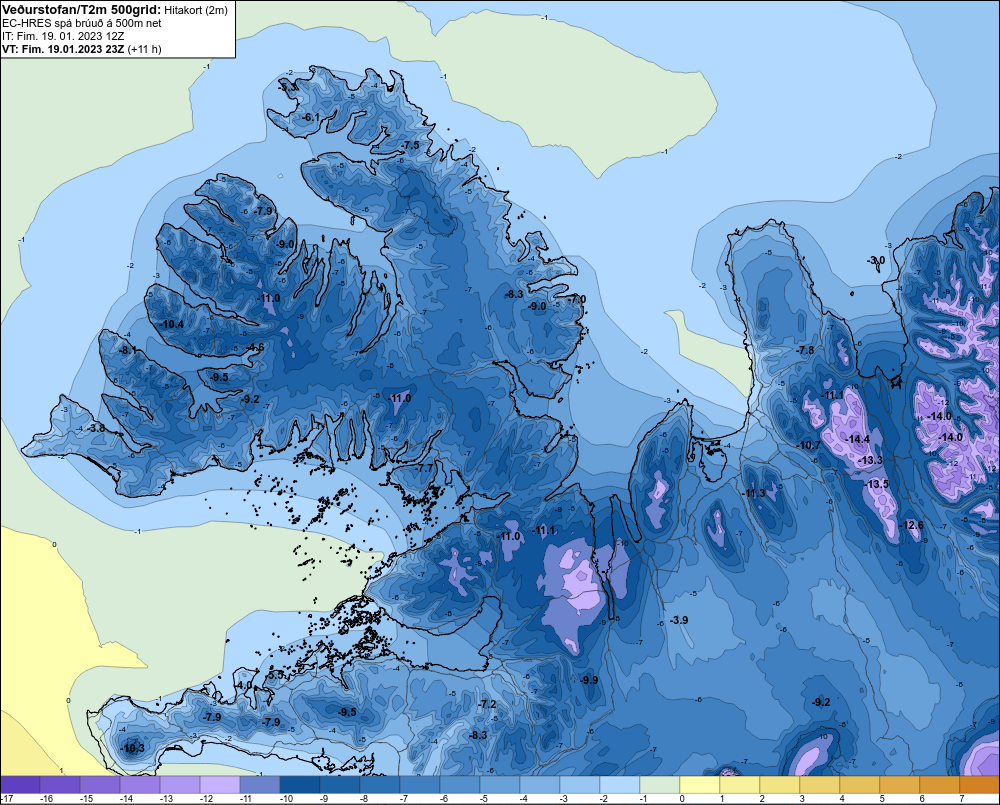Image resolution: width=1000 pixels, height=805 pixels.
Task: Click the -13.5 temperature value on the map
Action: click(x=877, y=485)
